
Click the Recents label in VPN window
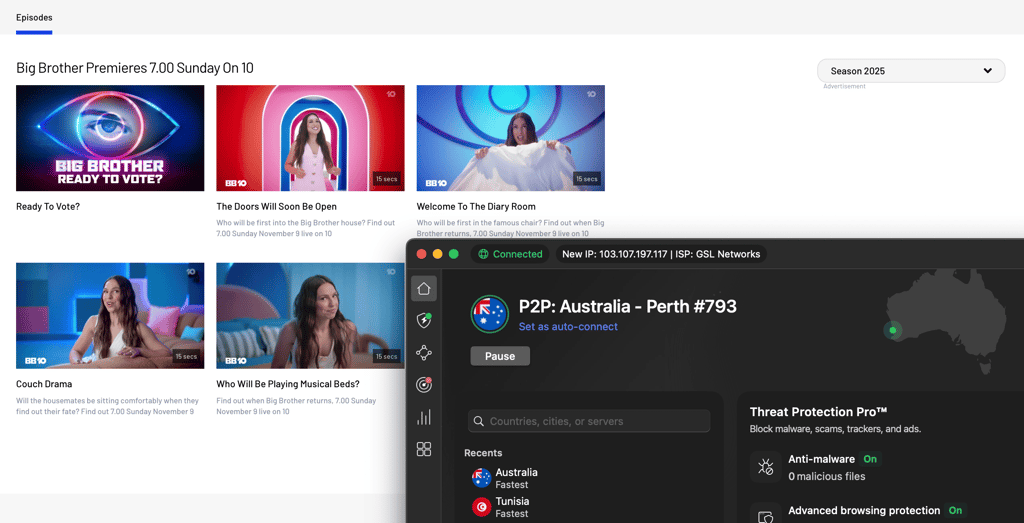pyautogui.click(x=483, y=452)
